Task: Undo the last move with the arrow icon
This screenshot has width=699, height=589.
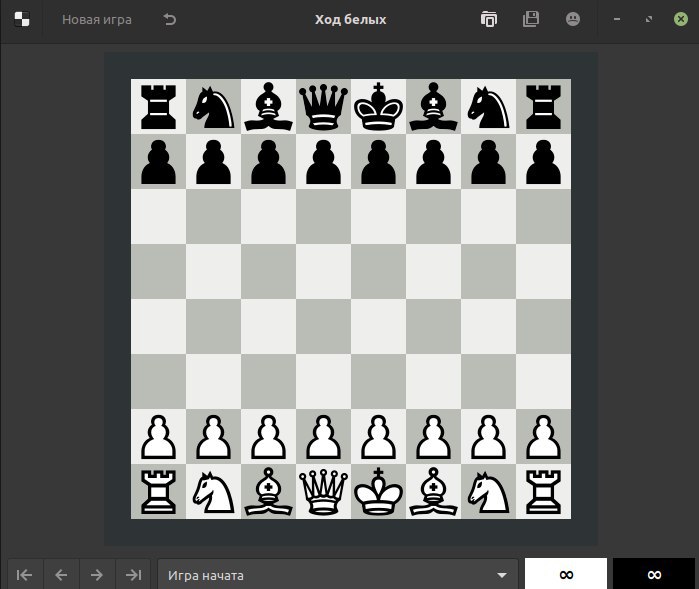Action: [169, 19]
